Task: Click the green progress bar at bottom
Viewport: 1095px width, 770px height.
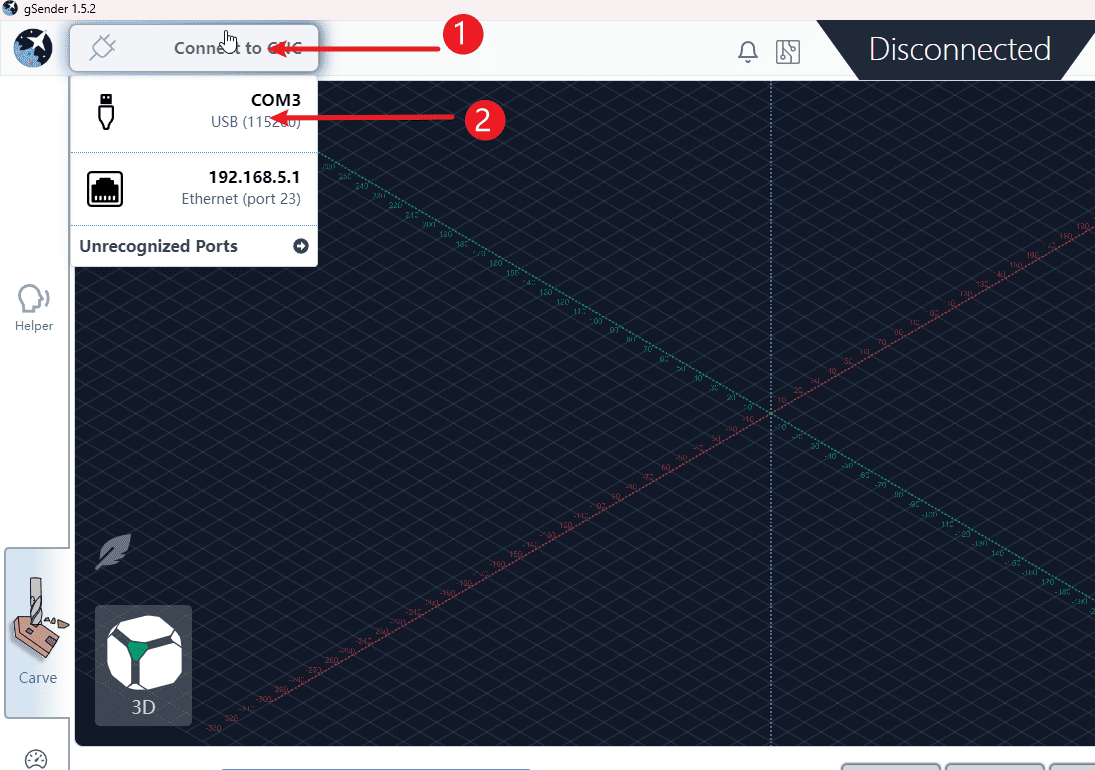Action: [x=375, y=768]
